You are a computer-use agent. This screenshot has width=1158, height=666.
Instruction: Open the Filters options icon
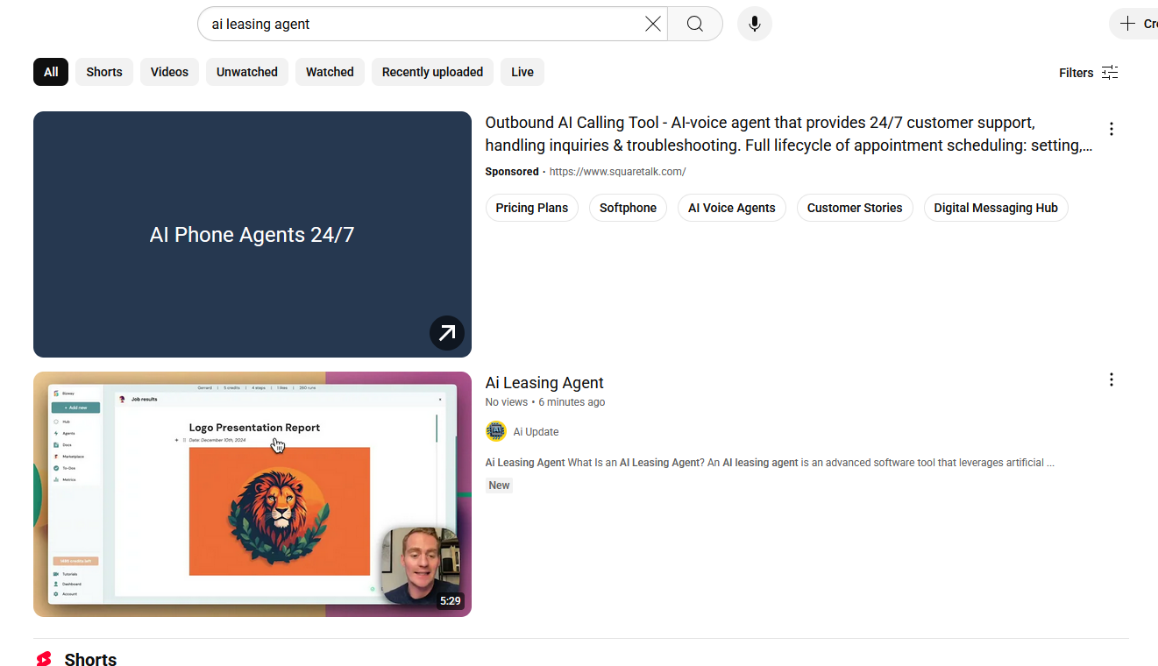(x=1109, y=72)
